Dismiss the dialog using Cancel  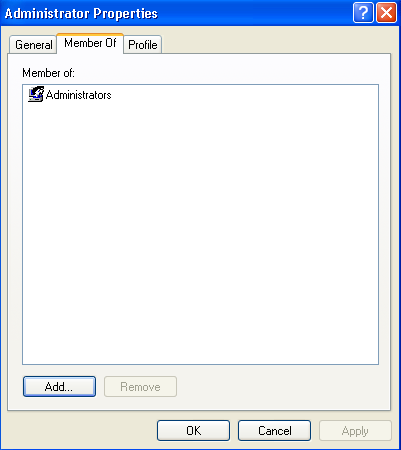(274, 431)
